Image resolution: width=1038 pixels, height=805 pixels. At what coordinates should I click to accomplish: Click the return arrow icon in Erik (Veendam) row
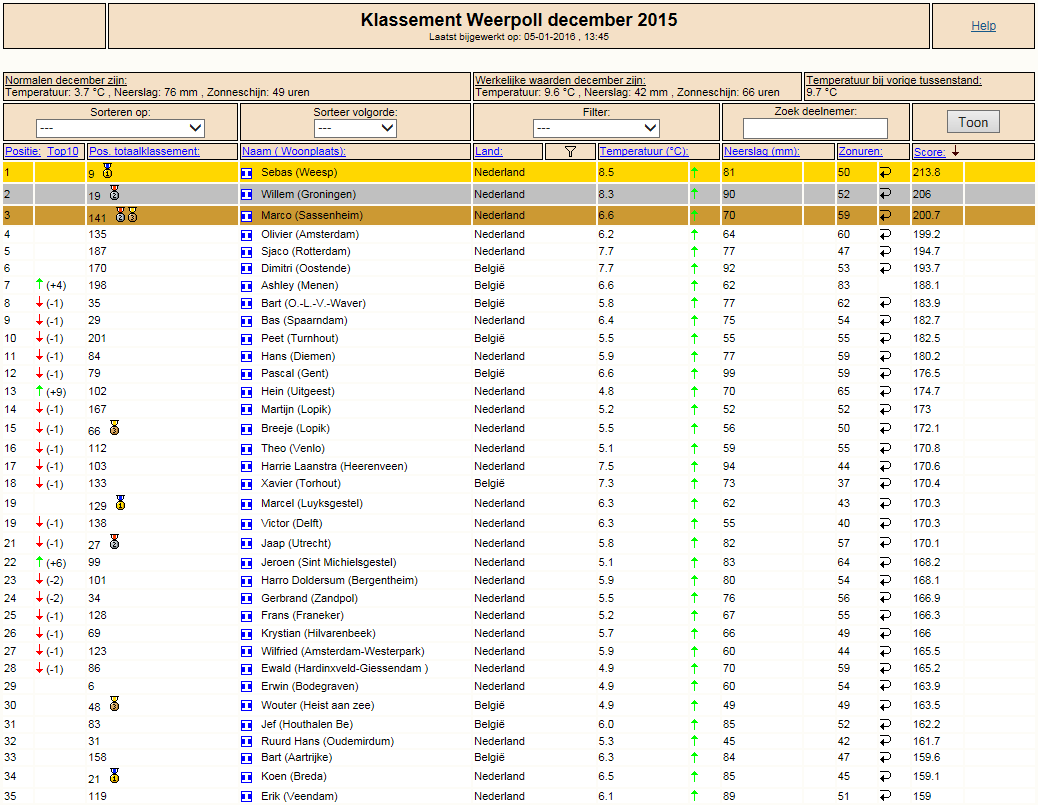pos(885,796)
